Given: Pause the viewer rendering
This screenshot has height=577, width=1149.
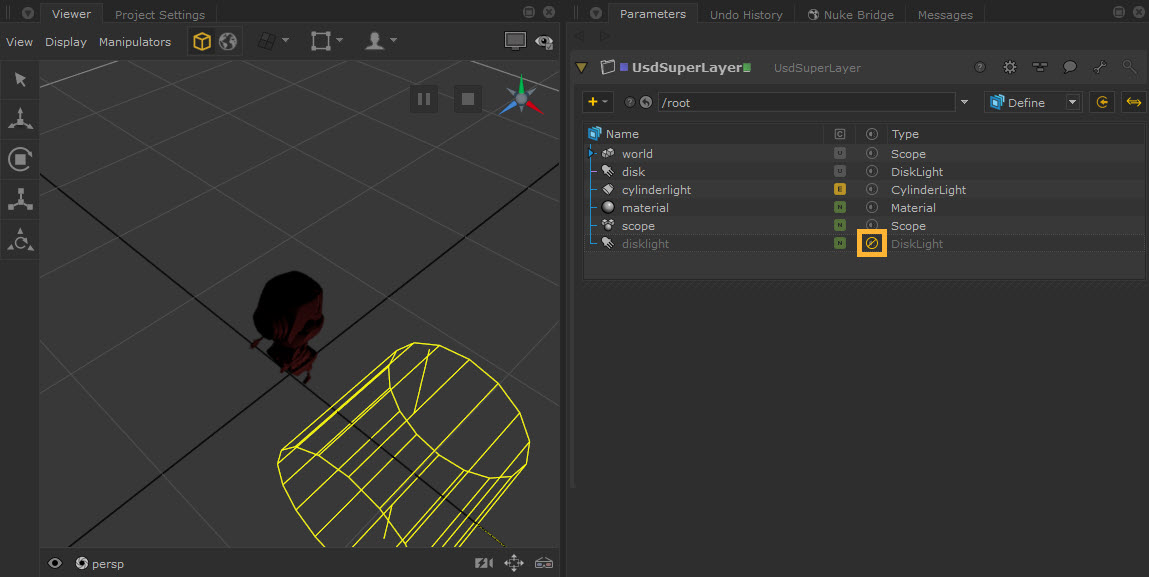Looking at the screenshot, I should pos(424,99).
